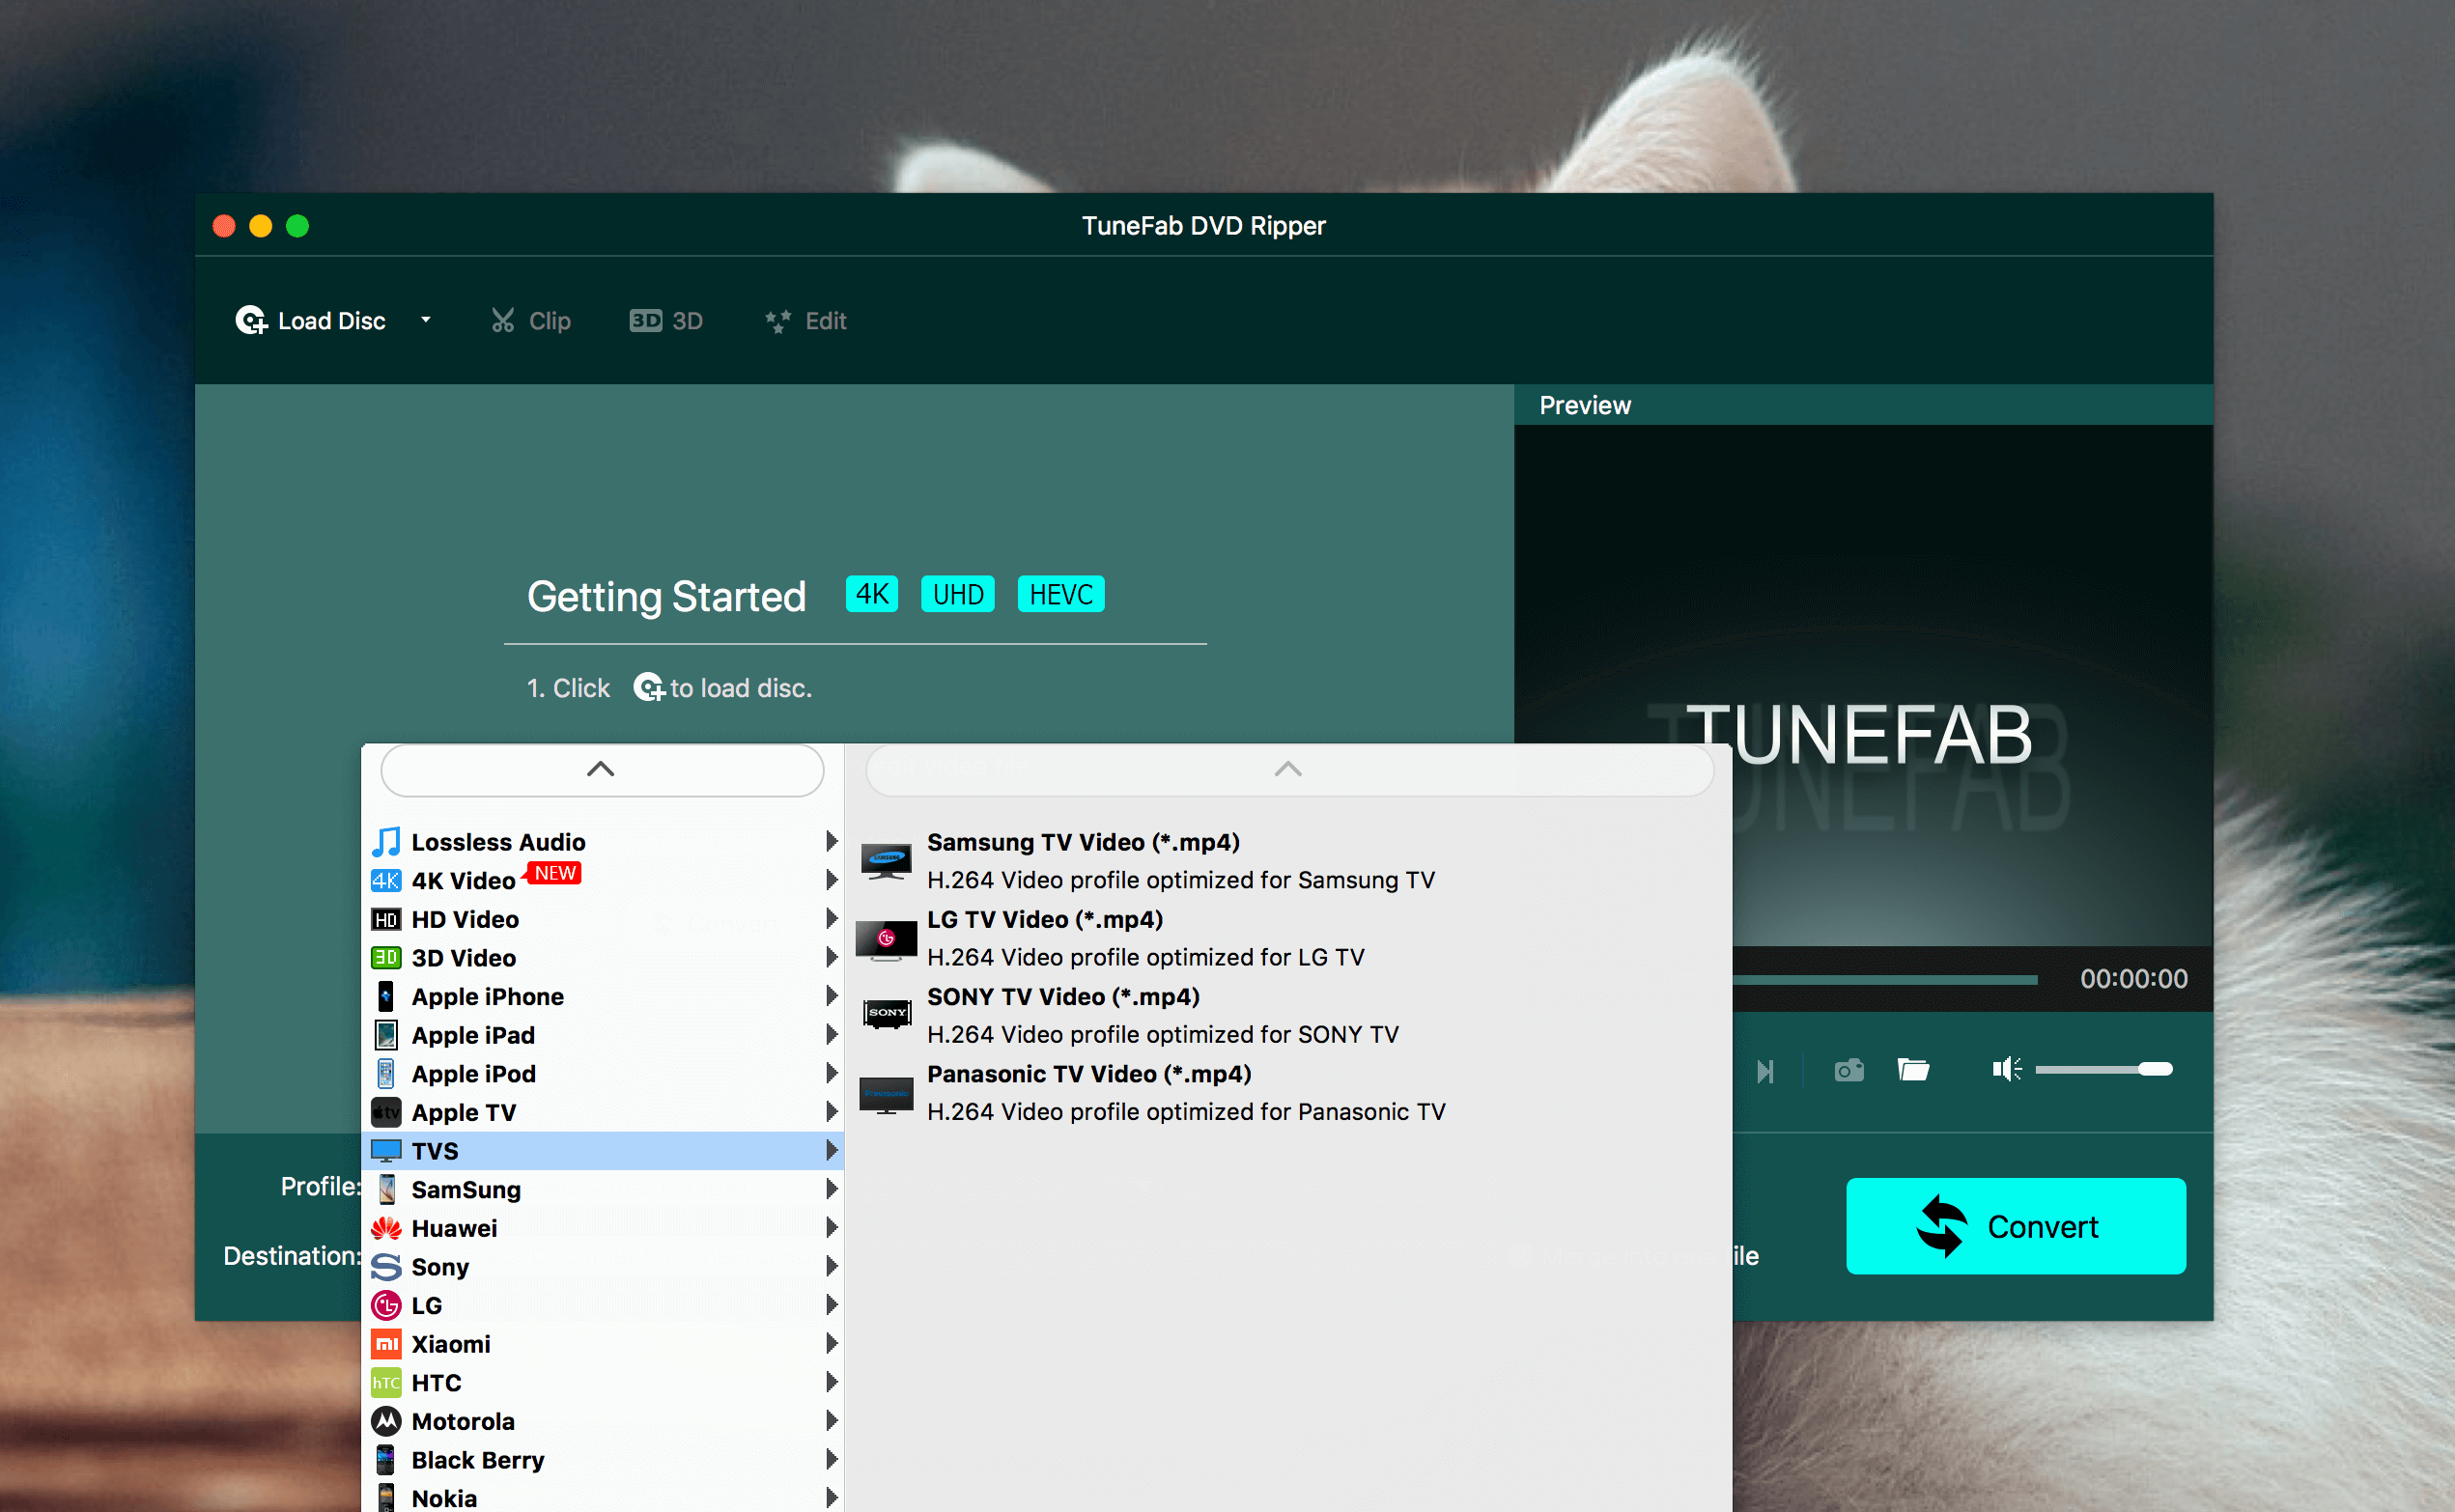Expand Apple iPhone submenu arrow

coord(831,996)
